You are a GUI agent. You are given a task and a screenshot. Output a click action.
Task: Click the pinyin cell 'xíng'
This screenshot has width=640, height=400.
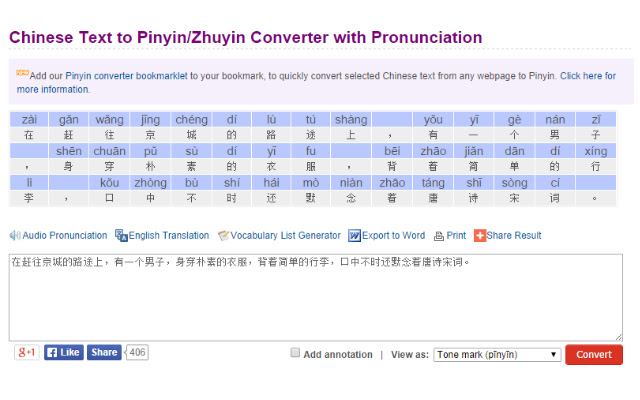click(596, 151)
